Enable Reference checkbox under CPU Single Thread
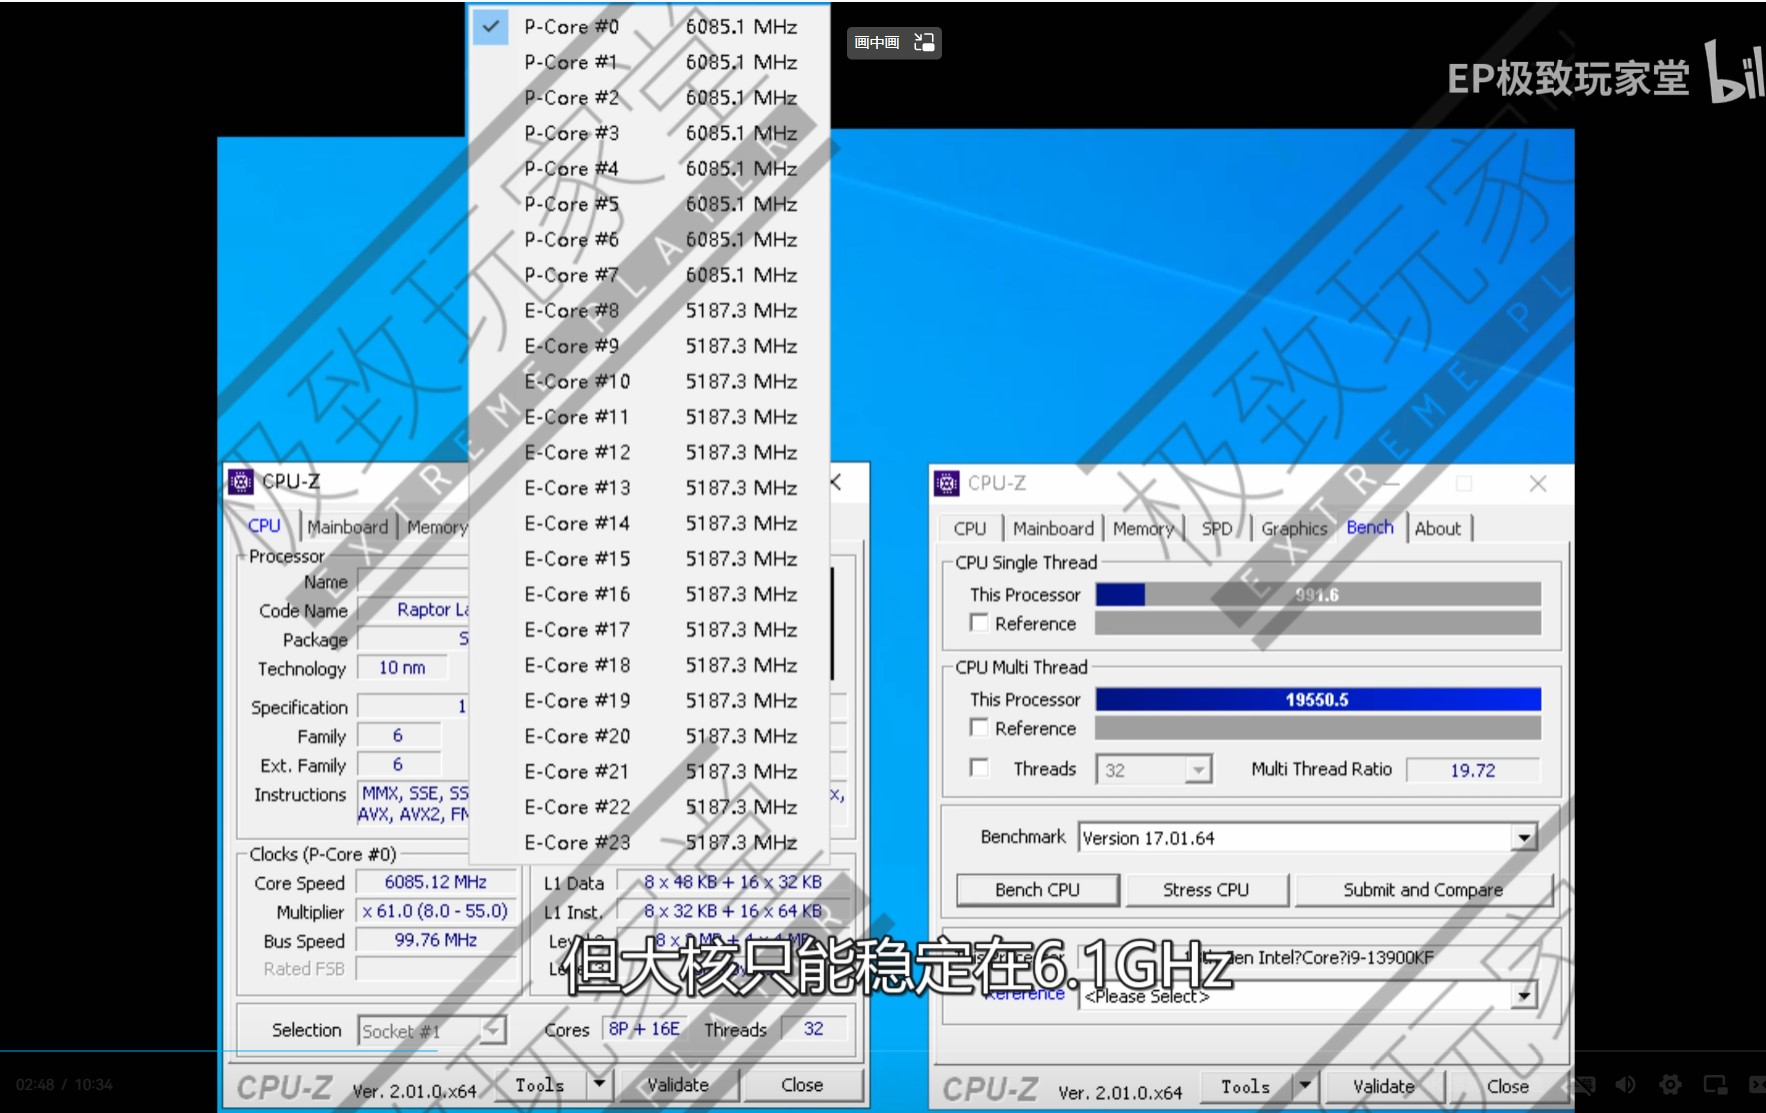1766x1113 pixels. [979, 623]
